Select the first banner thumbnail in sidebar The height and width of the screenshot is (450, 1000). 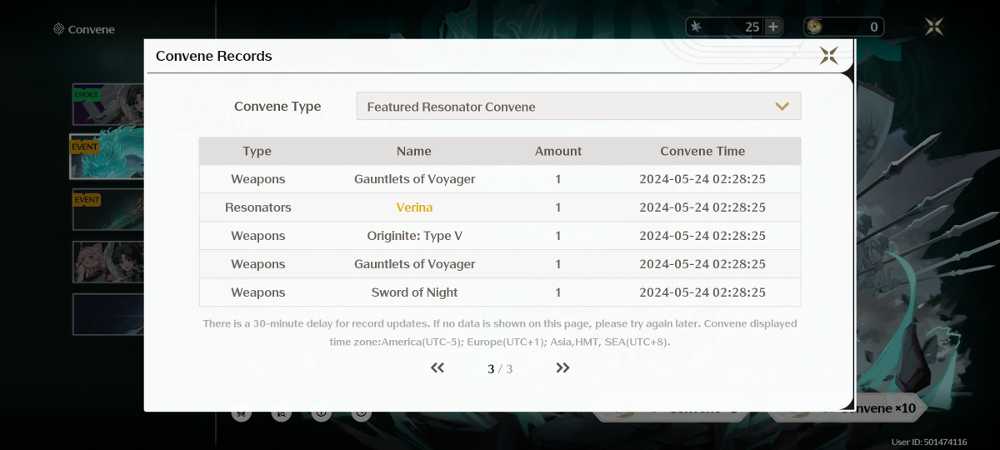108,105
